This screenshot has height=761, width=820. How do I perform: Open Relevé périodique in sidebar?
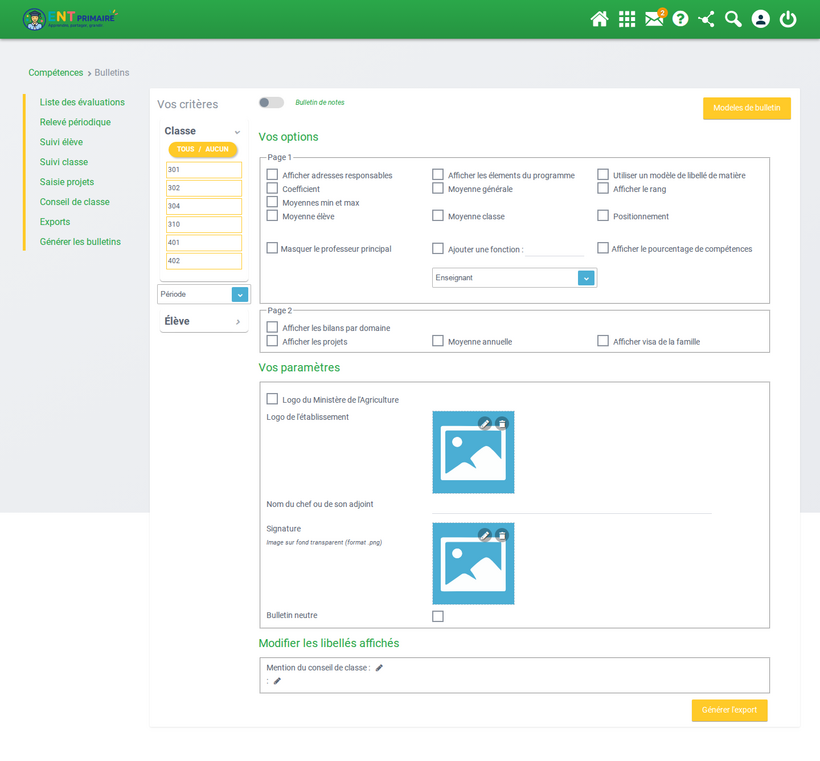point(75,122)
